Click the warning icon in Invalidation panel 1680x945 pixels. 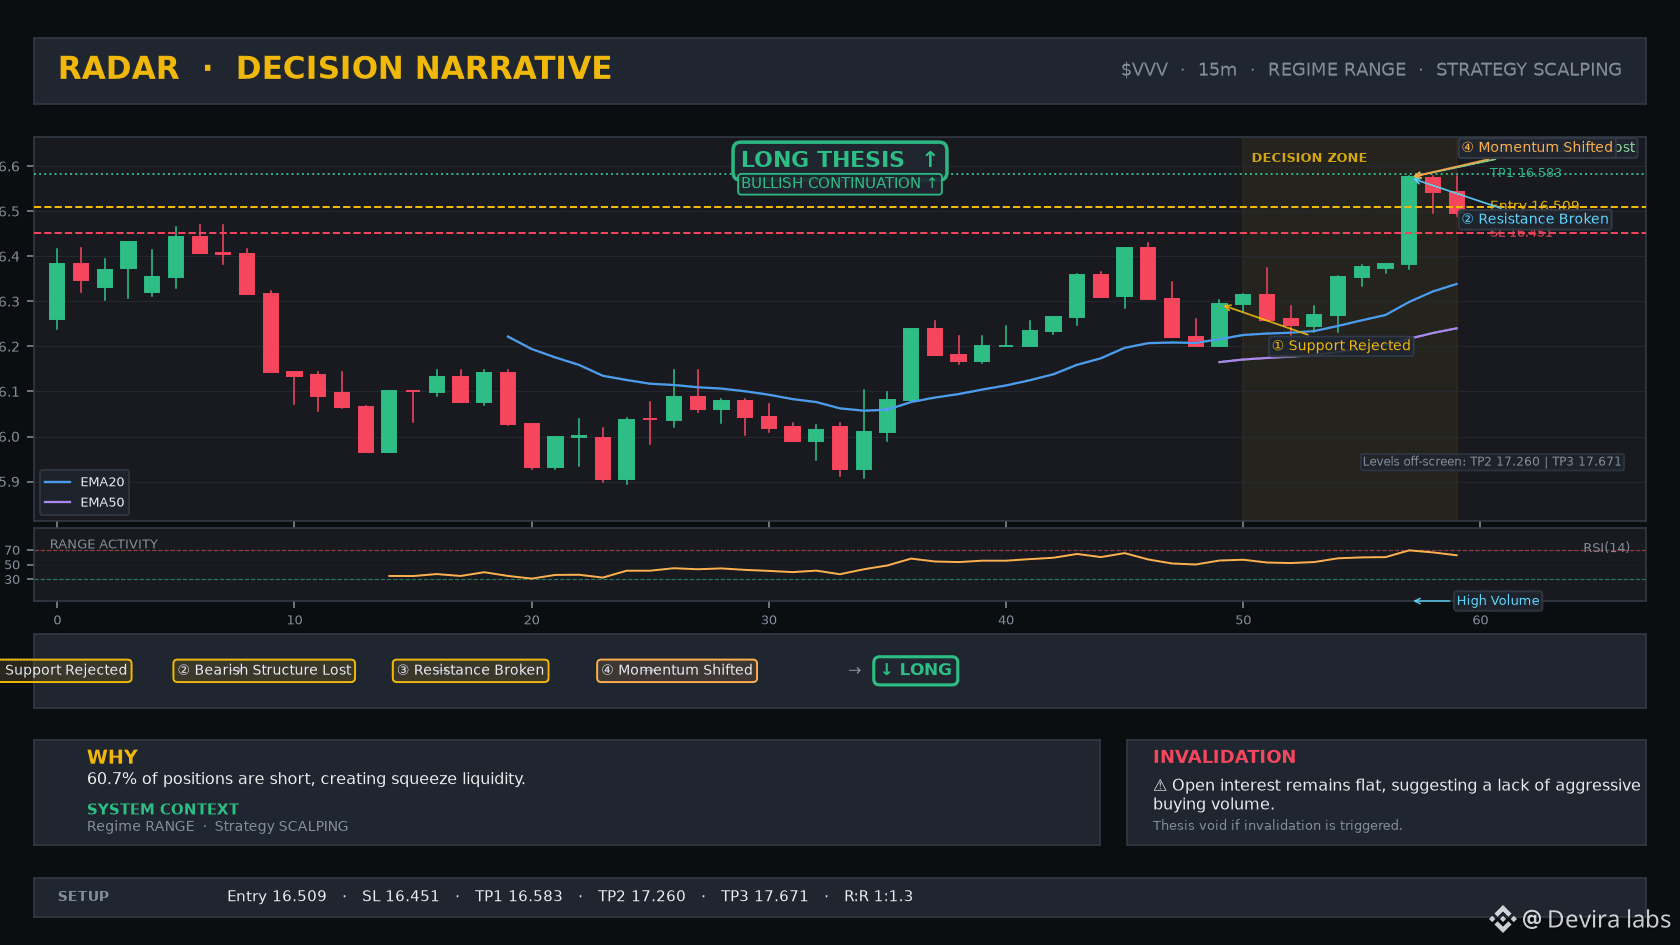[x=1160, y=786]
